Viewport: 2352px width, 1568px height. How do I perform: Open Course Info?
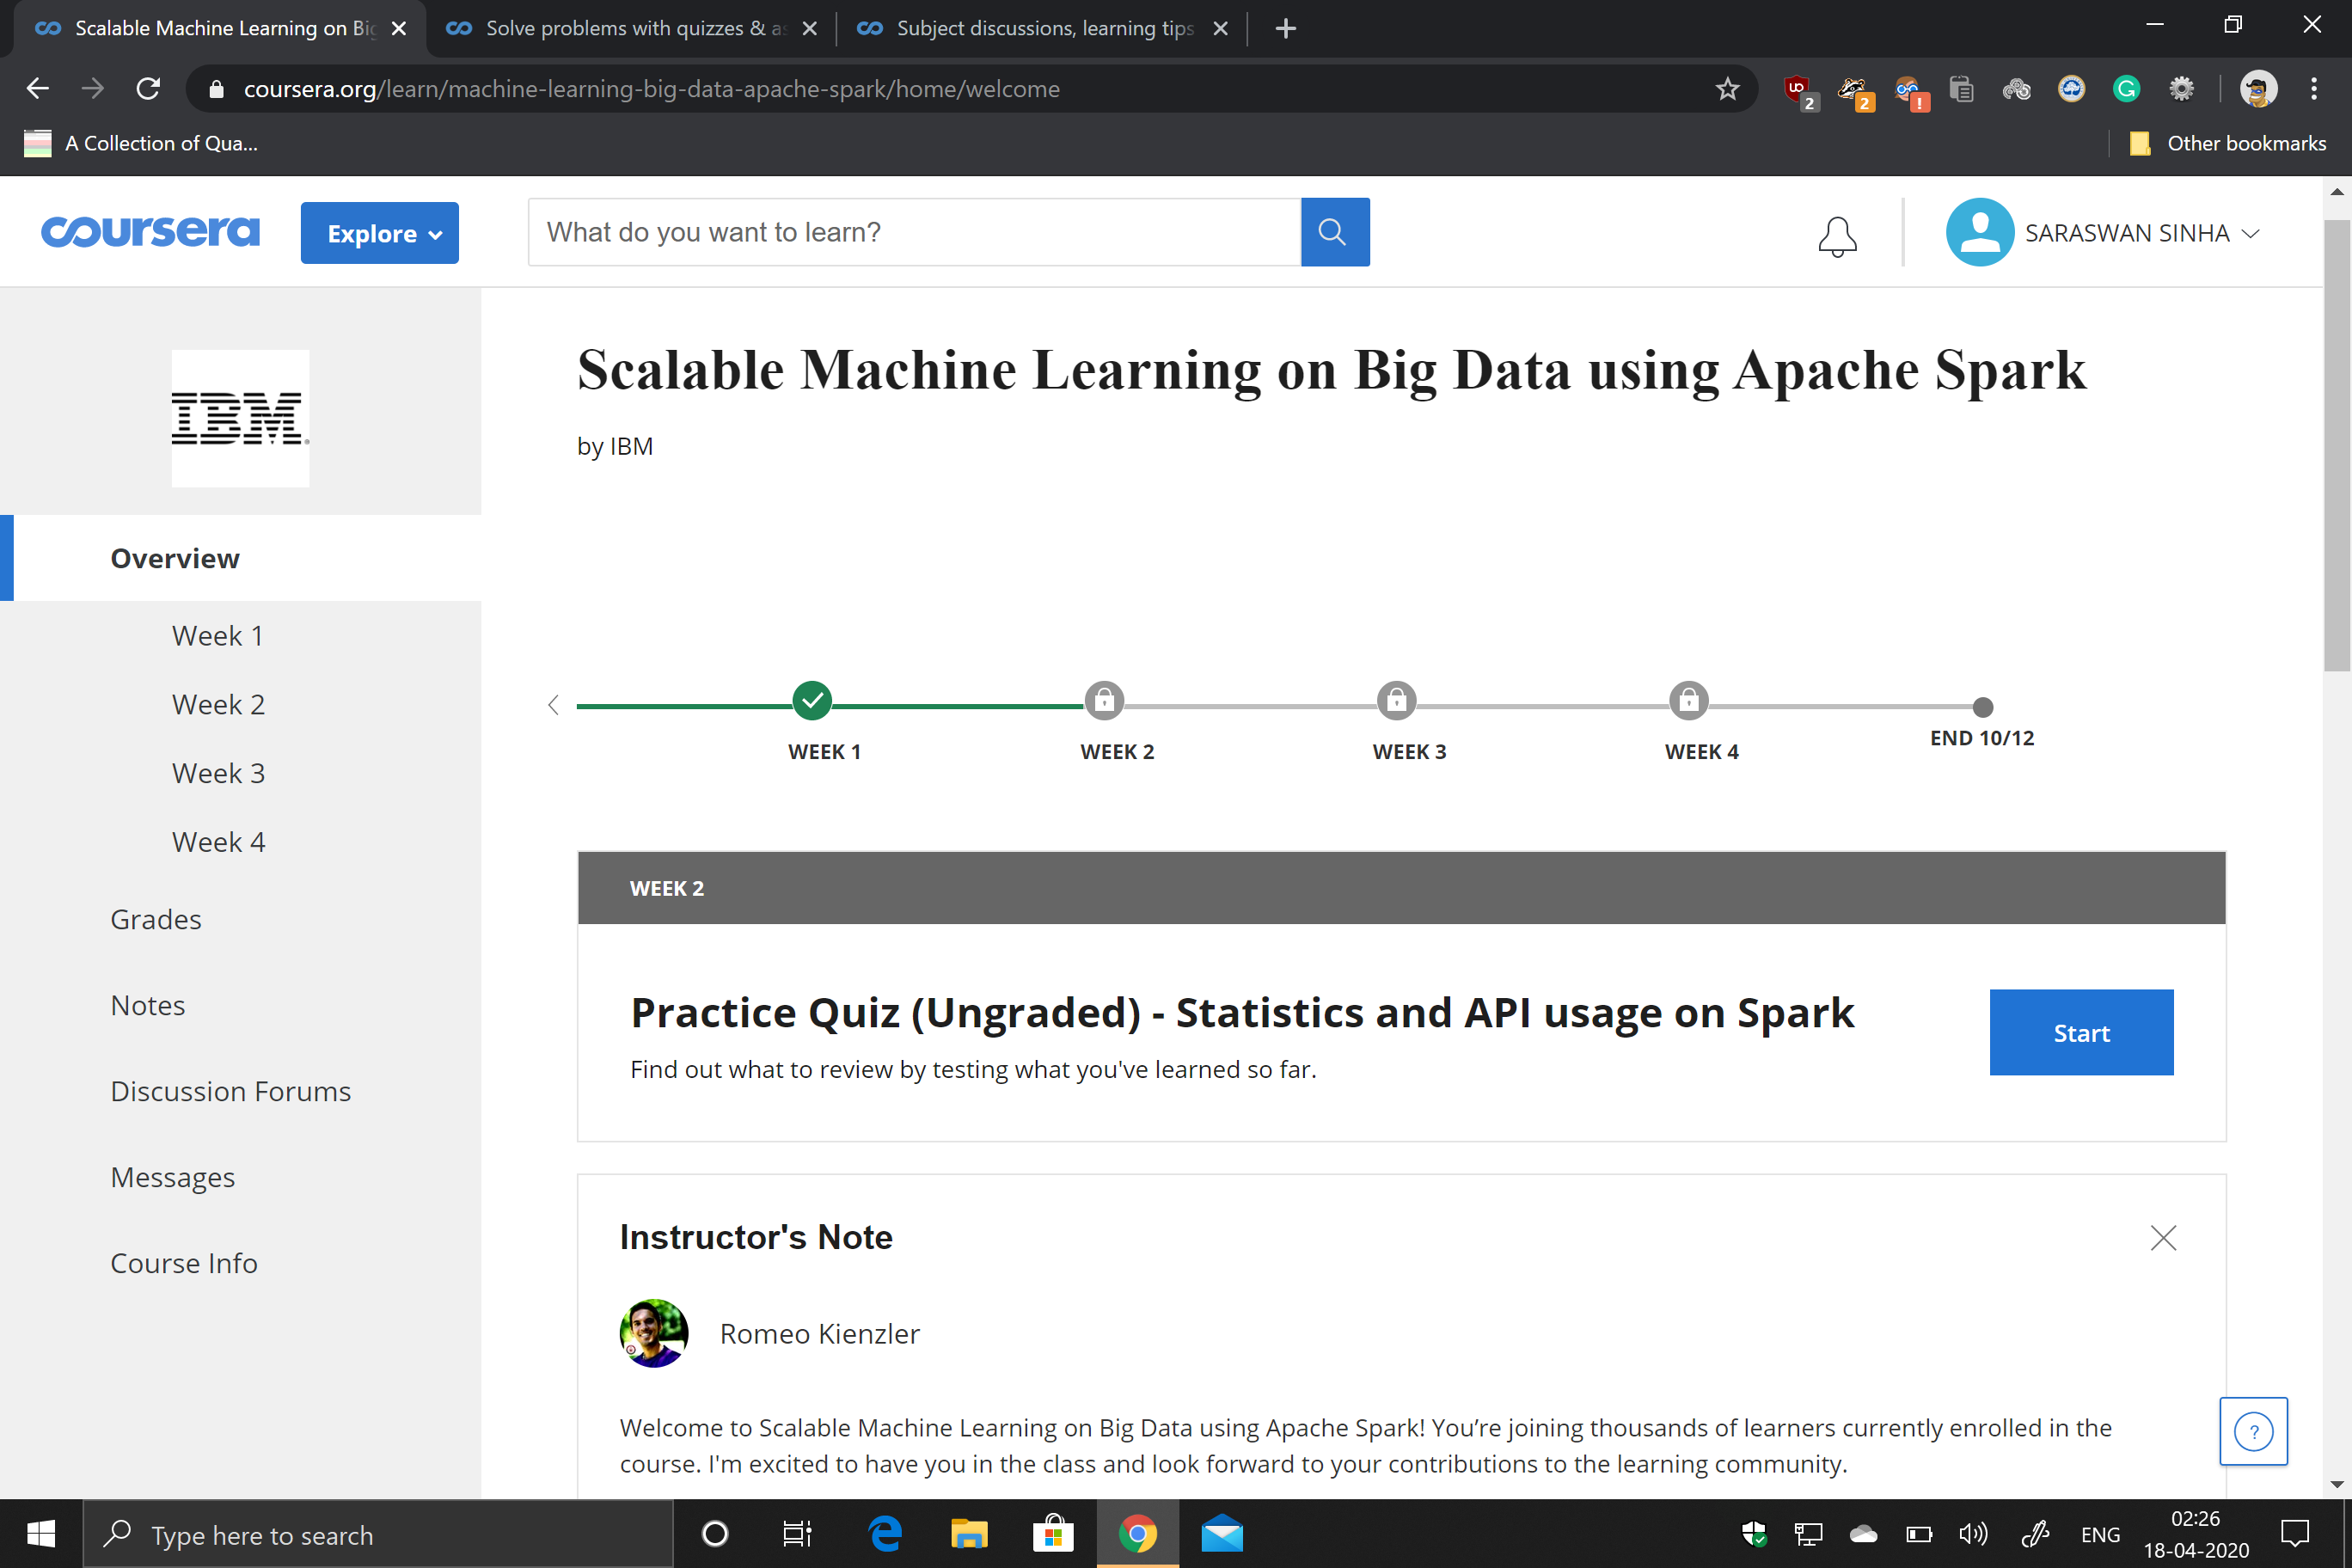coord(184,1263)
